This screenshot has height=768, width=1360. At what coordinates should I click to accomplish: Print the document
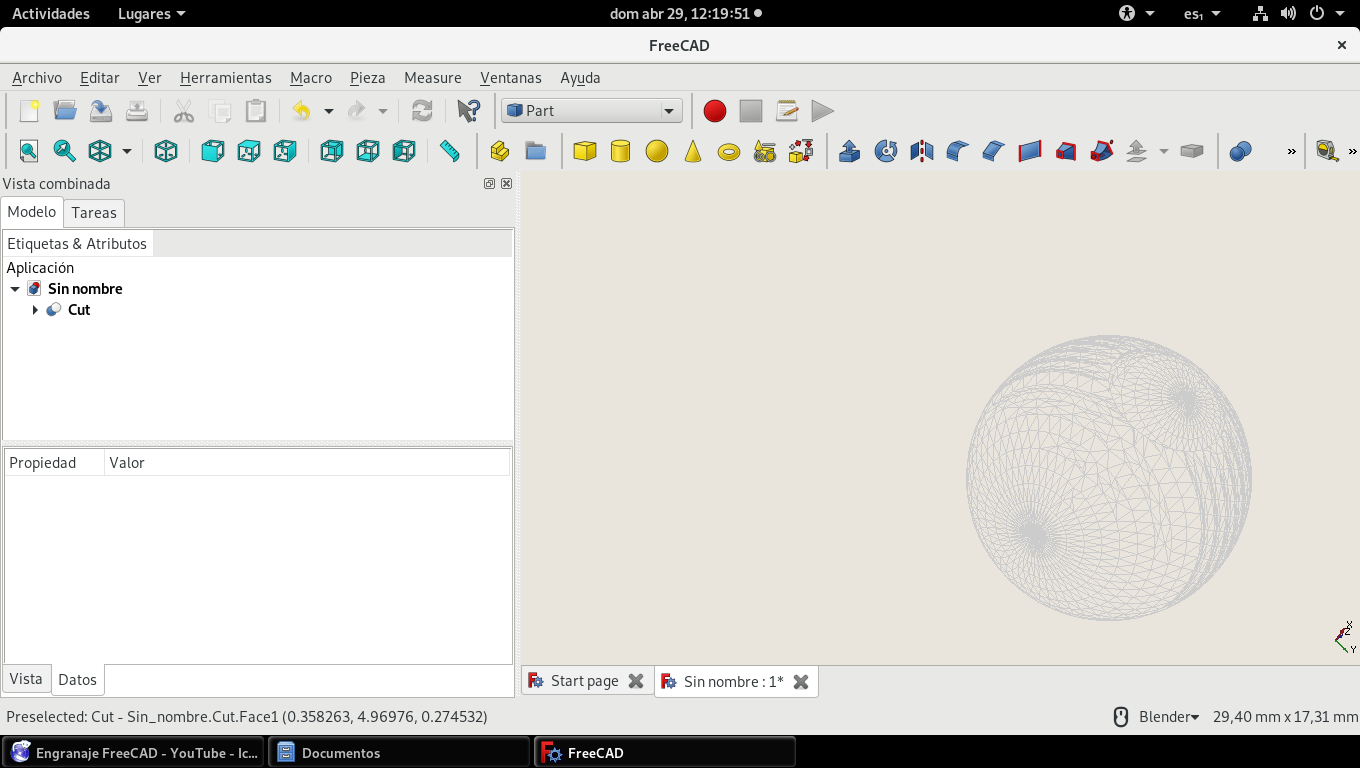pos(137,111)
